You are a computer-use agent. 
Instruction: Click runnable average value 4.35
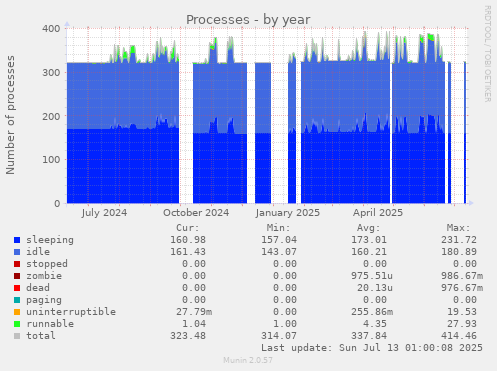pyautogui.click(x=375, y=324)
